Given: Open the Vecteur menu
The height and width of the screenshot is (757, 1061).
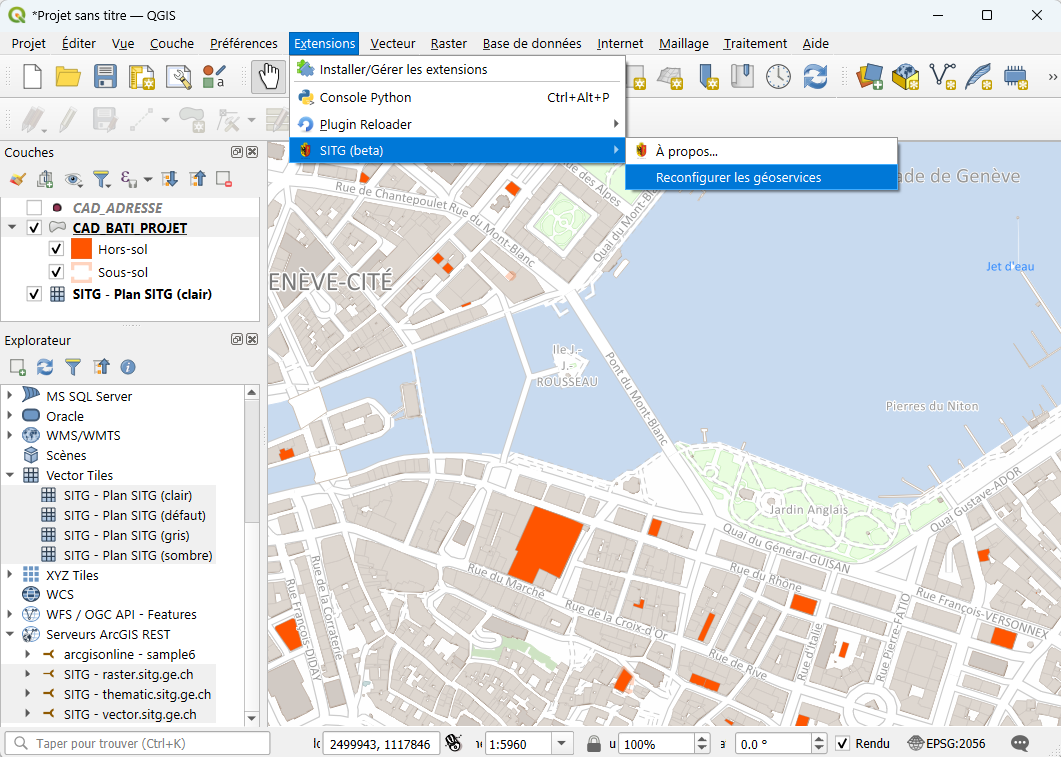Looking at the screenshot, I should tap(392, 43).
